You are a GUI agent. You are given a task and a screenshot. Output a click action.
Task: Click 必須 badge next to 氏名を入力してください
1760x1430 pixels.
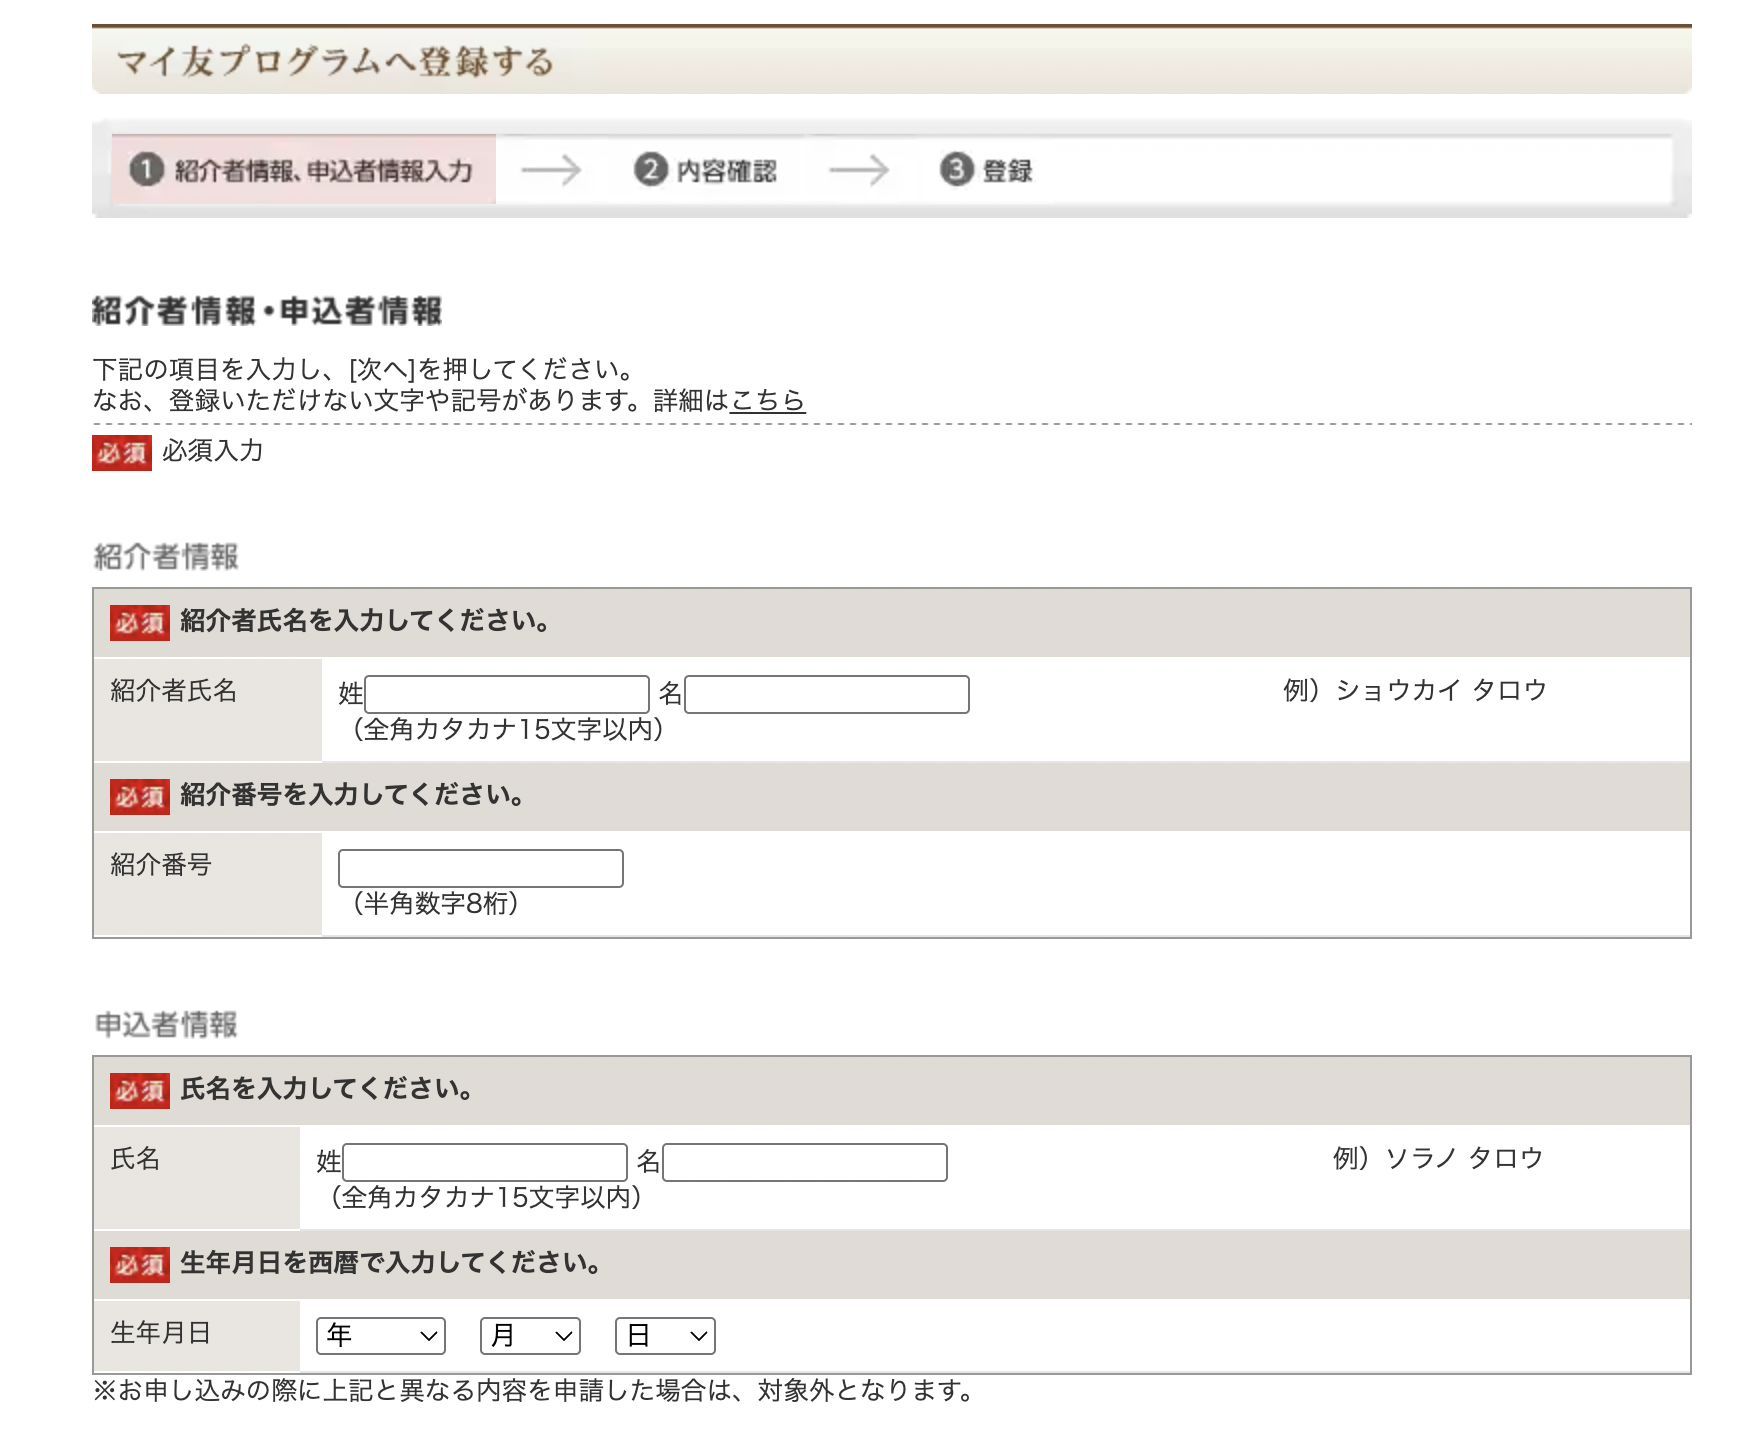coord(140,1091)
